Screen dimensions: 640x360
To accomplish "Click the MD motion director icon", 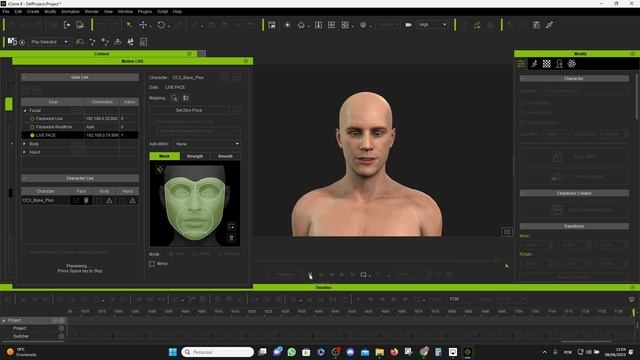I will [x=12, y=42].
